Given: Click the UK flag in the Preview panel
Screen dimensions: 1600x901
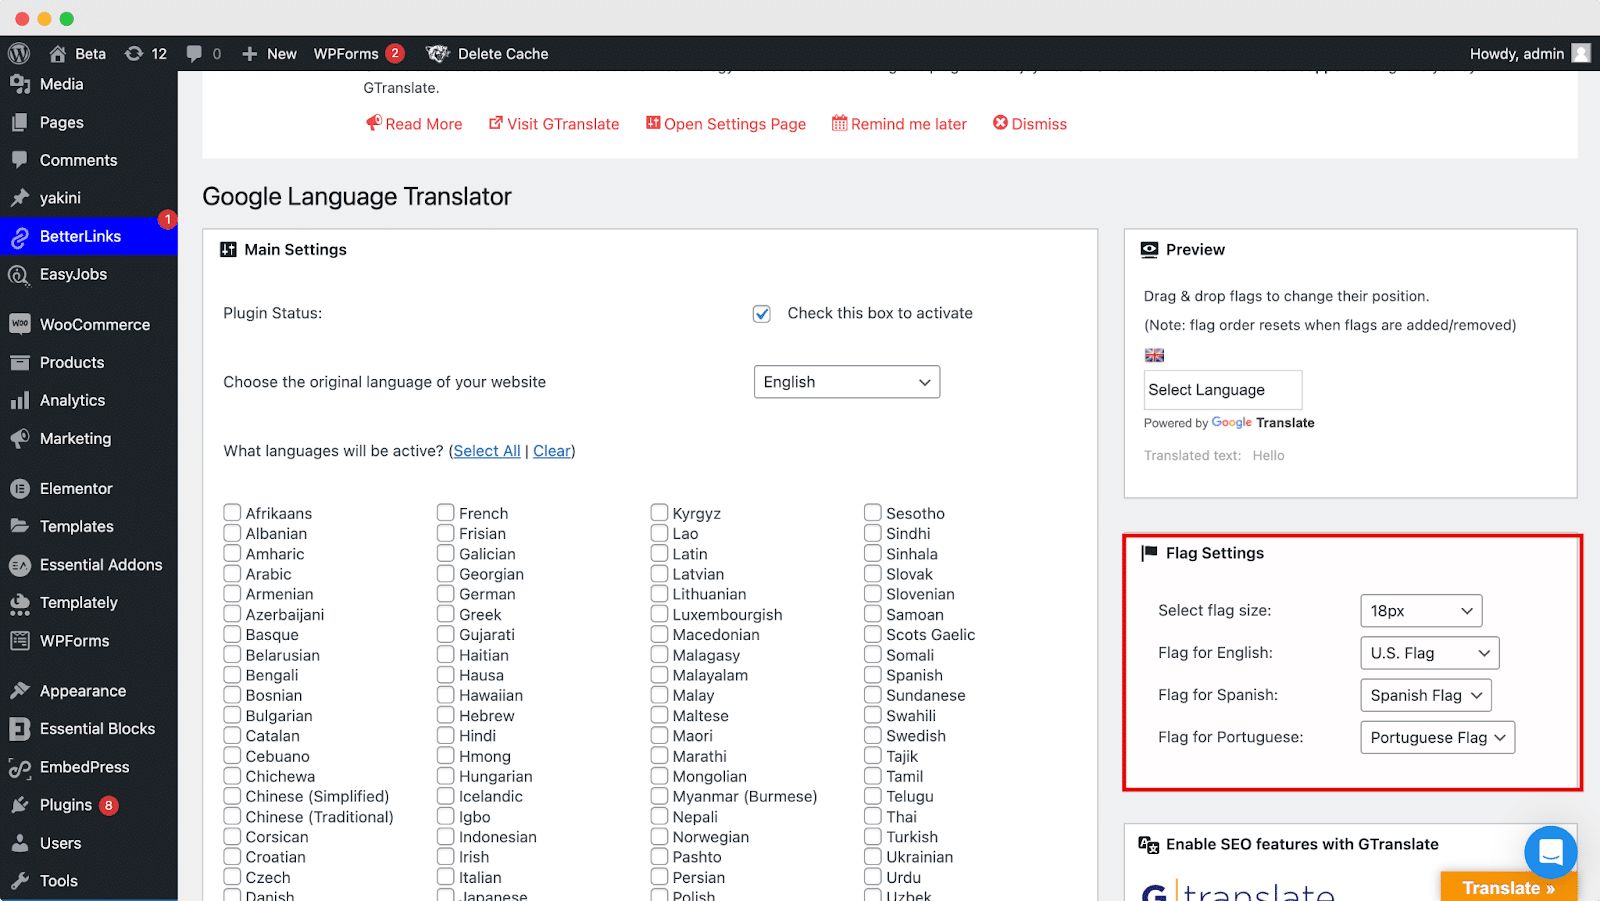Looking at the screenshot, I should click(1154, 355).
